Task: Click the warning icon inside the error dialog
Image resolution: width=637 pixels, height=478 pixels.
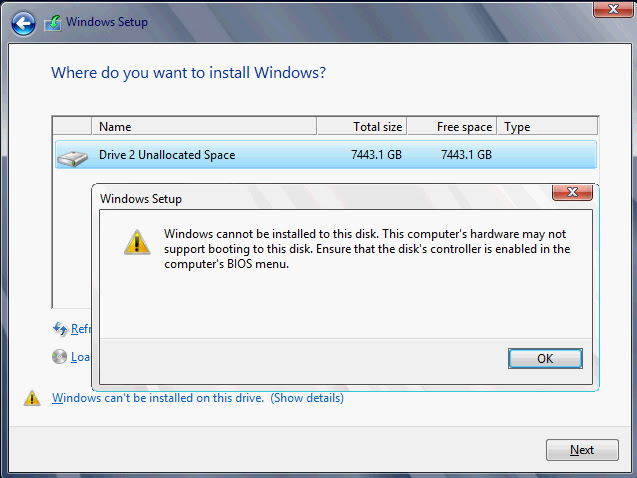Action: [x=137, y=242]
